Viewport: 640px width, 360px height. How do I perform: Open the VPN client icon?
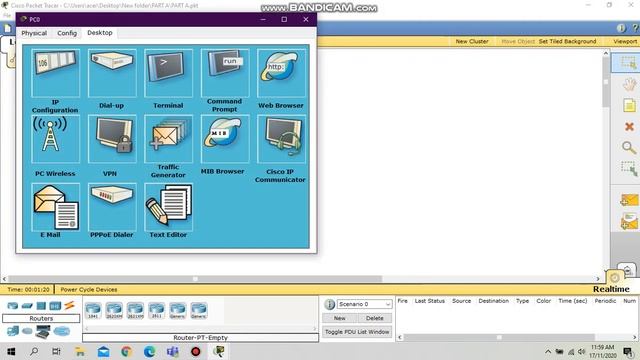[112, 139]
